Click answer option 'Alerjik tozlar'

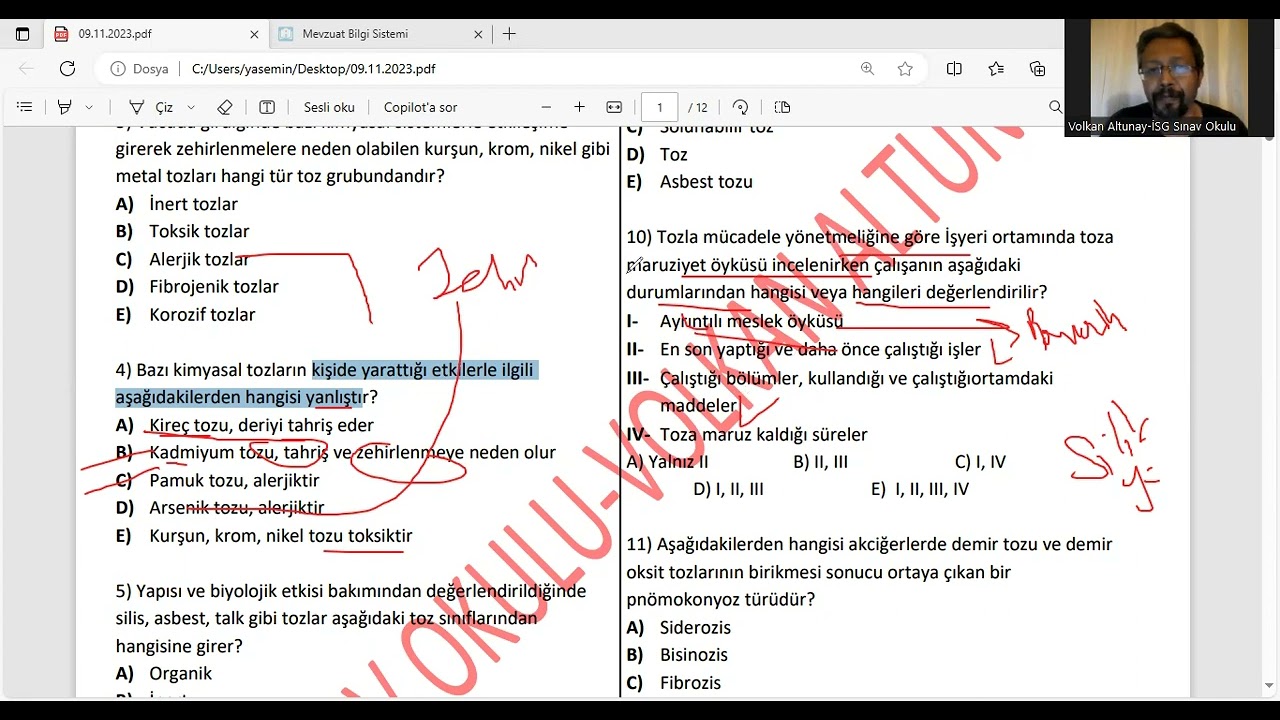[x=199, y=259]
